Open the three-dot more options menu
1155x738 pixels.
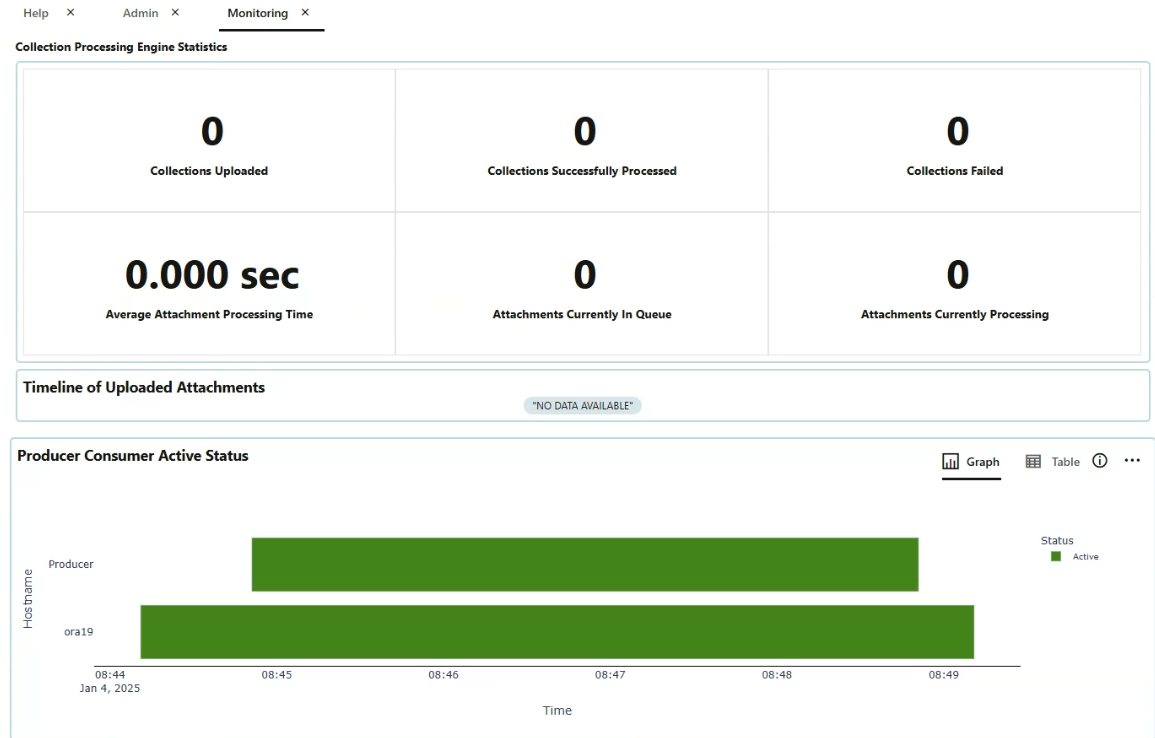click(1132, 461)
